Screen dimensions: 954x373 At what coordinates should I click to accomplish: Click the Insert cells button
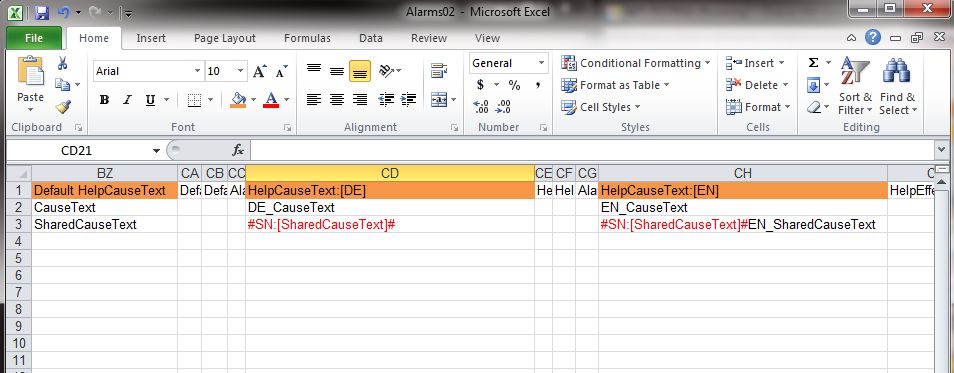755,63
